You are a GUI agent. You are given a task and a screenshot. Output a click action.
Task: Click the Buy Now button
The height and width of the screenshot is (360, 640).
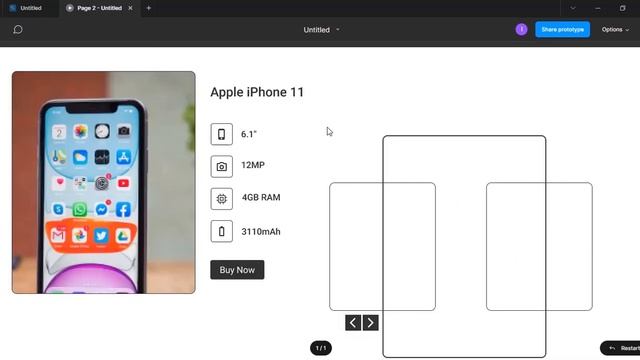(237, 270)
